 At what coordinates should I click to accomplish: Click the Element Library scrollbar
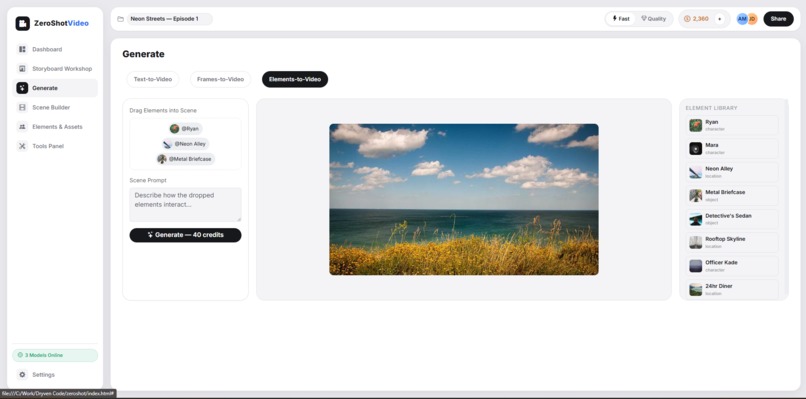(785, 200)
